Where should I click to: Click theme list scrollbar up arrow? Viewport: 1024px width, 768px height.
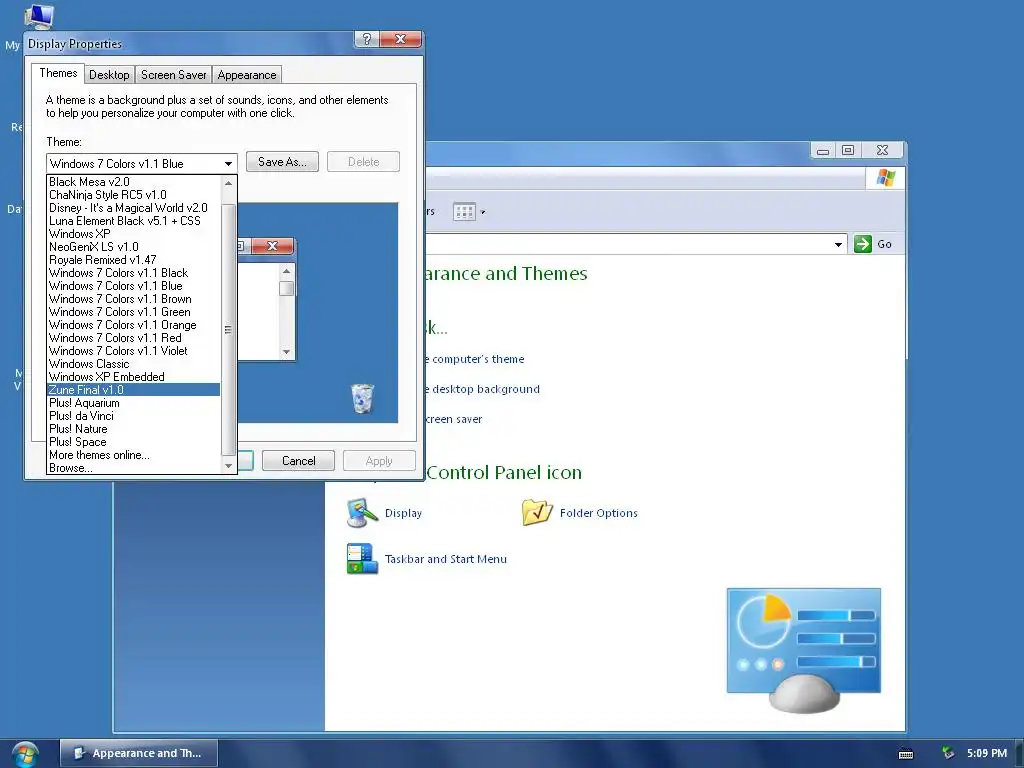228,183
